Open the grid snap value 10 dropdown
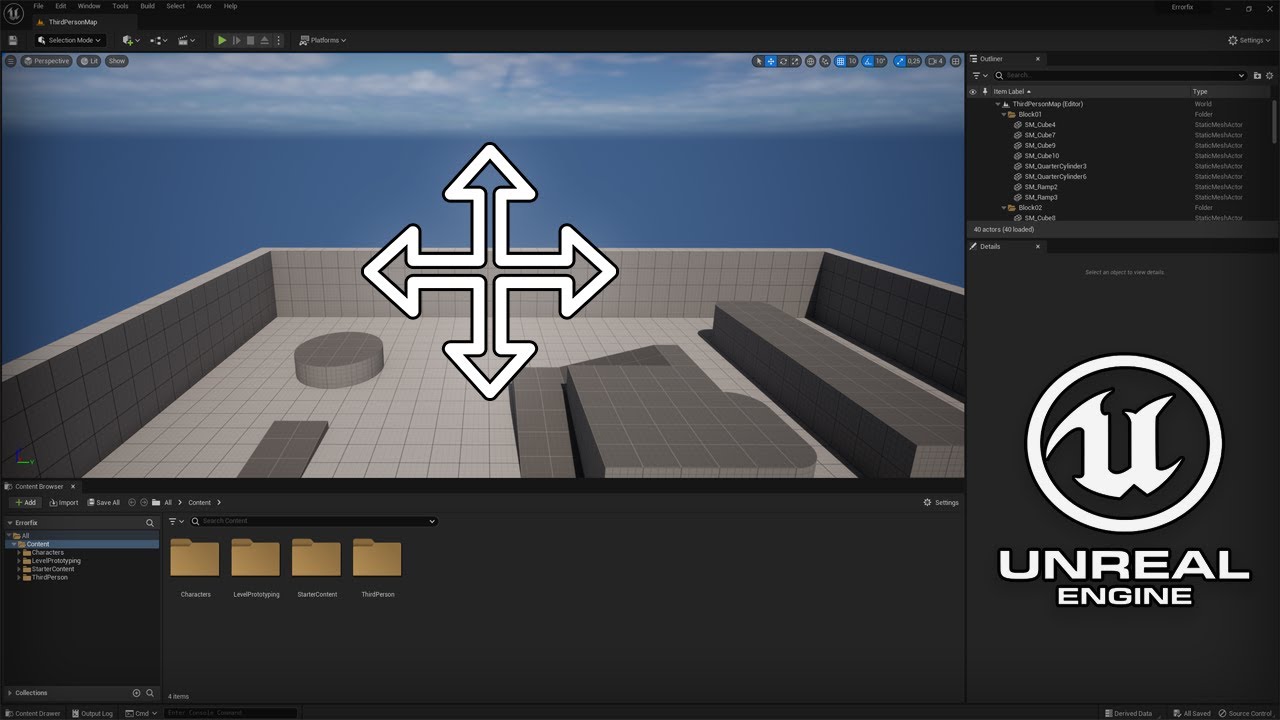1280x720 pixels. click(x=852, y=61)
